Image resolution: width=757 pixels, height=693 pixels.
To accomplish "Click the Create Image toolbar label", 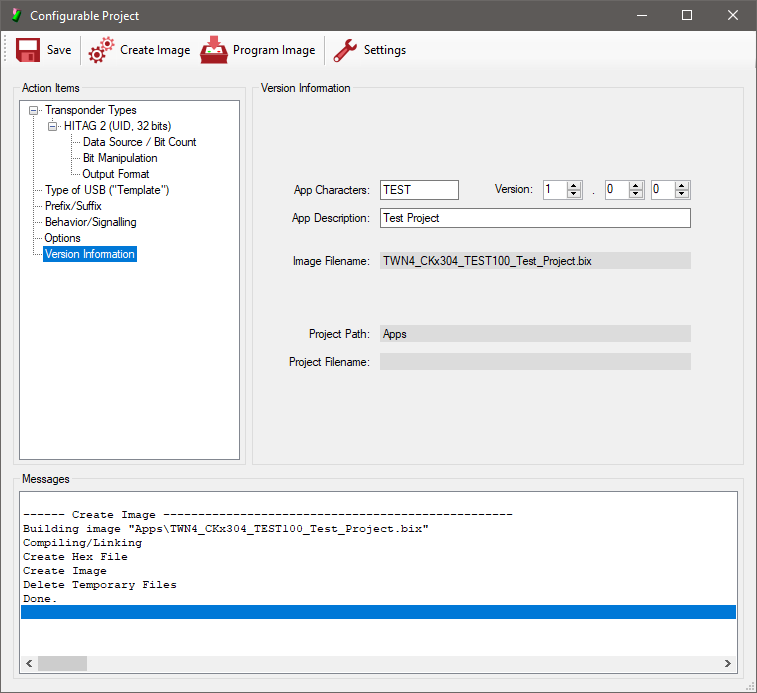I will pyautogui.click(x=155, y=50).
